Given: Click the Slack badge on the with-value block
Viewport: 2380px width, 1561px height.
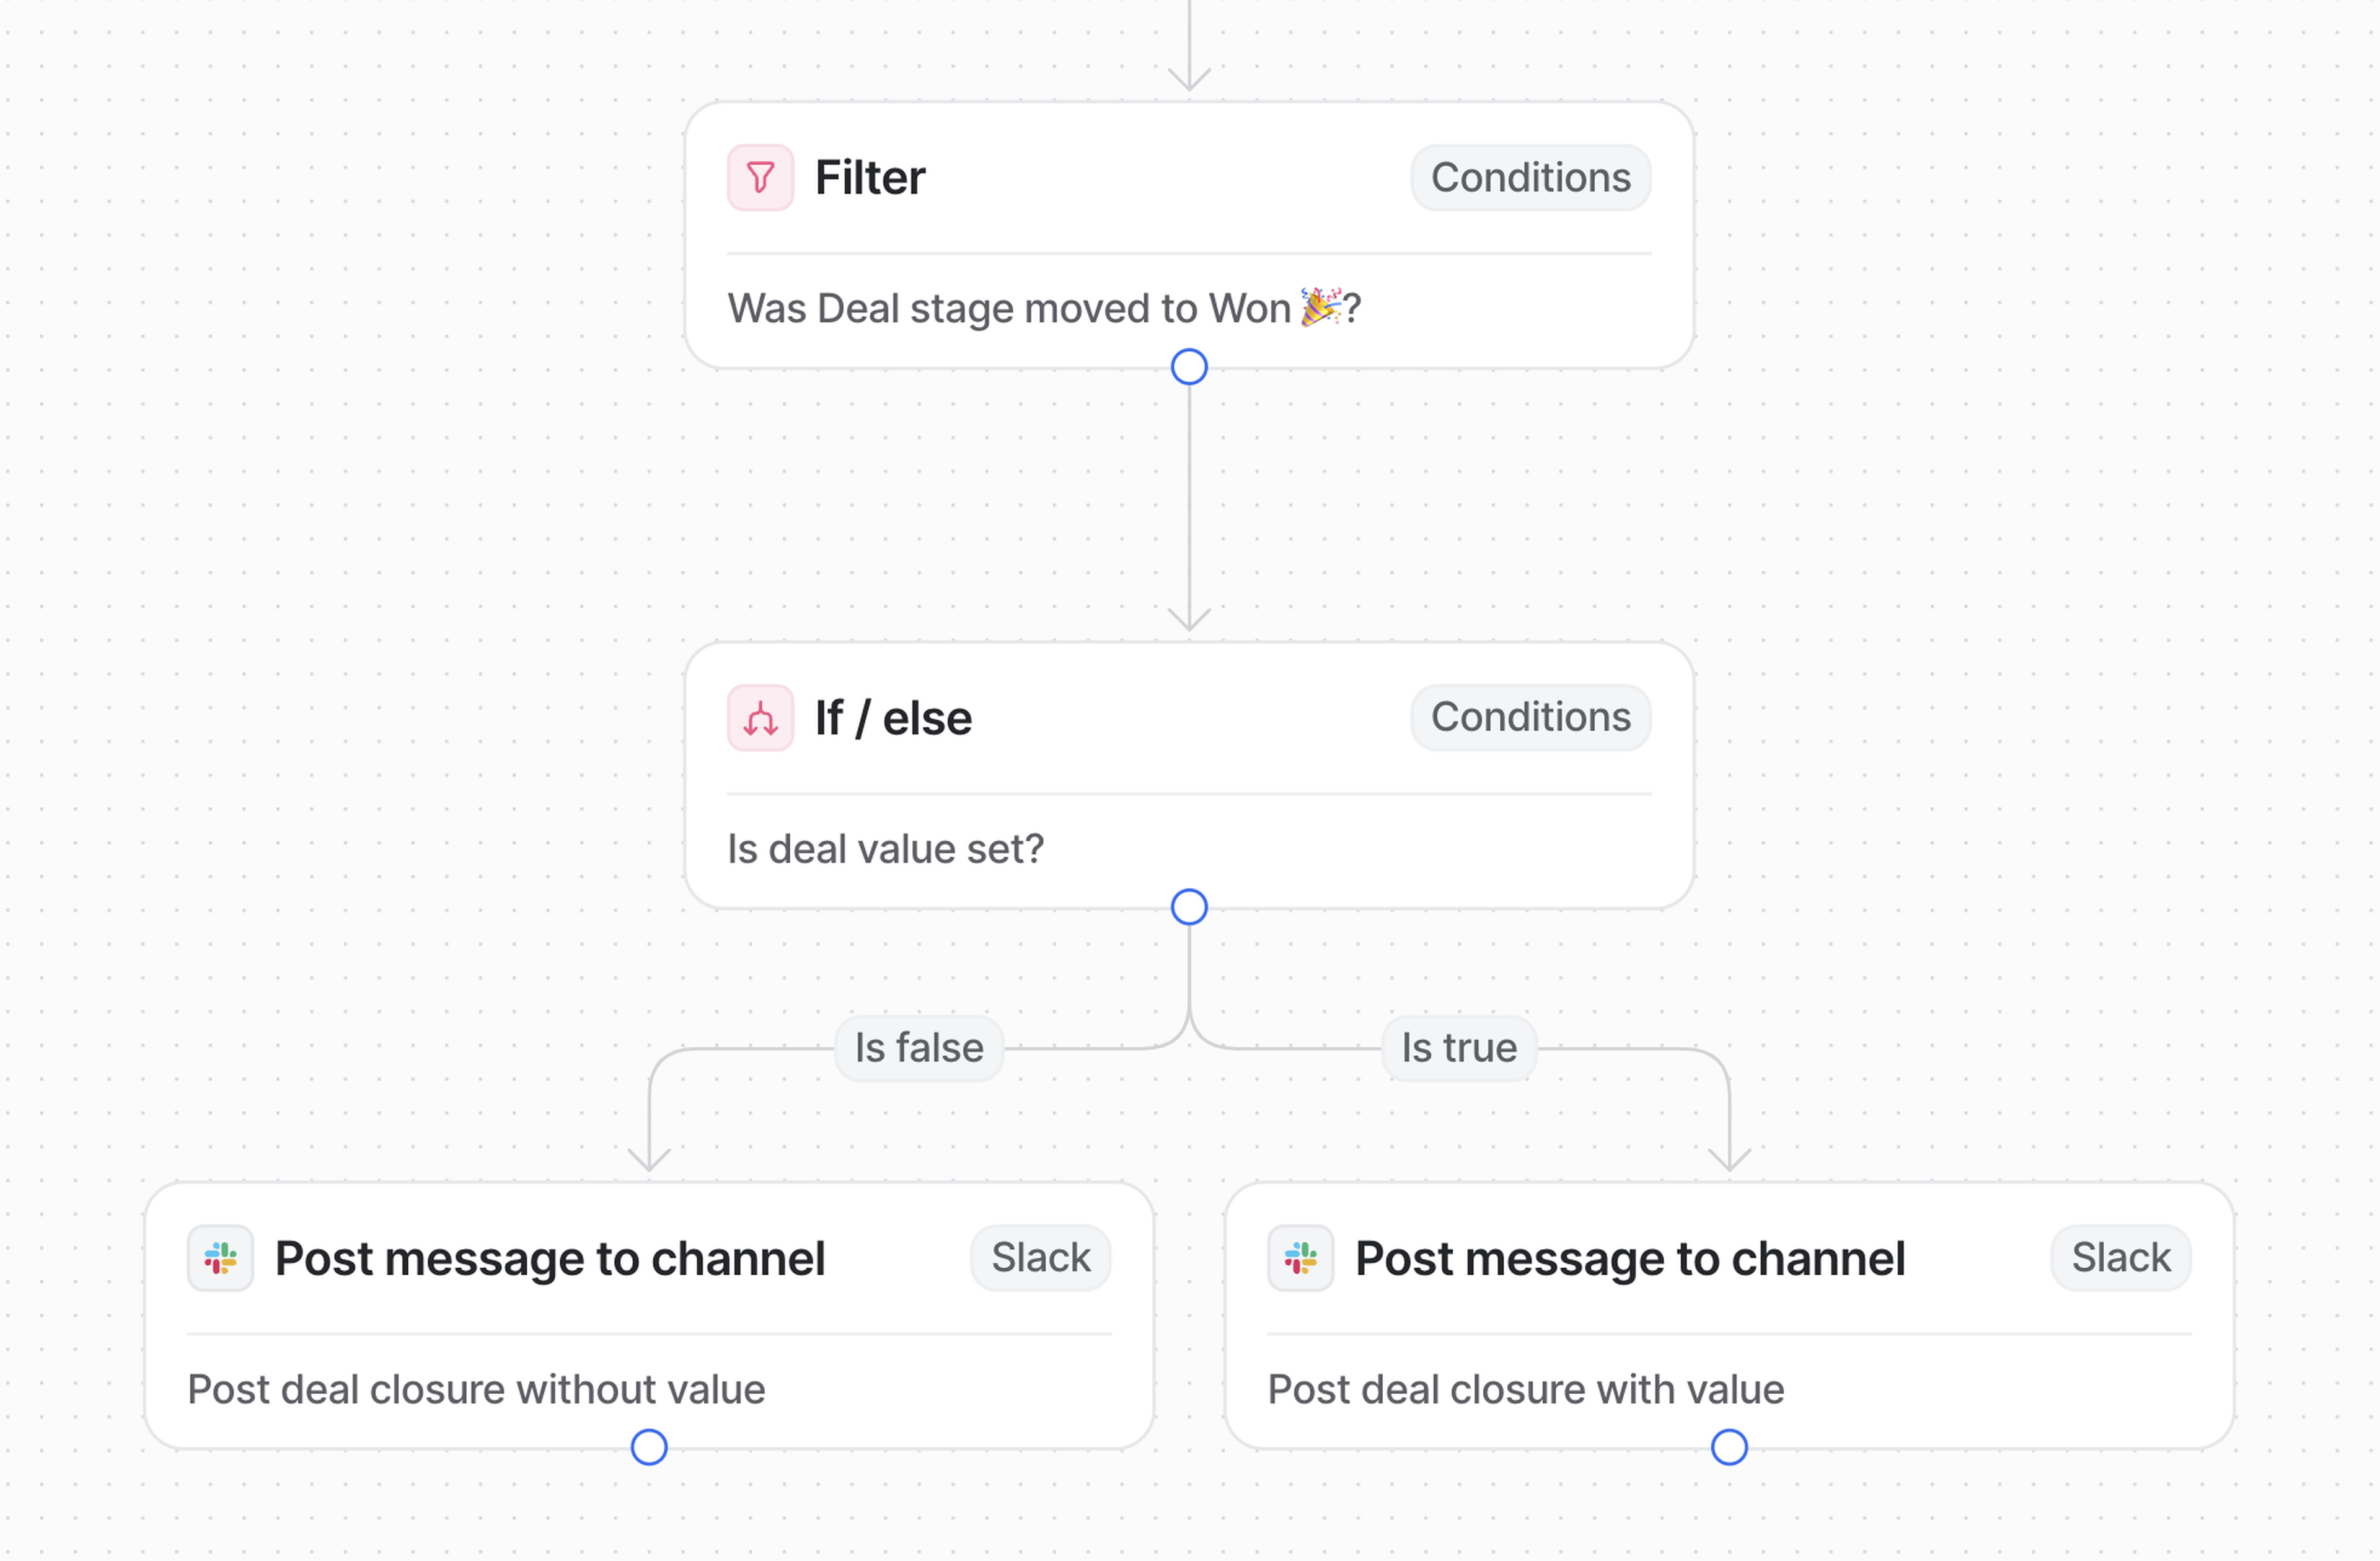Looking at the screenshot, I should coord(2120,1258).
